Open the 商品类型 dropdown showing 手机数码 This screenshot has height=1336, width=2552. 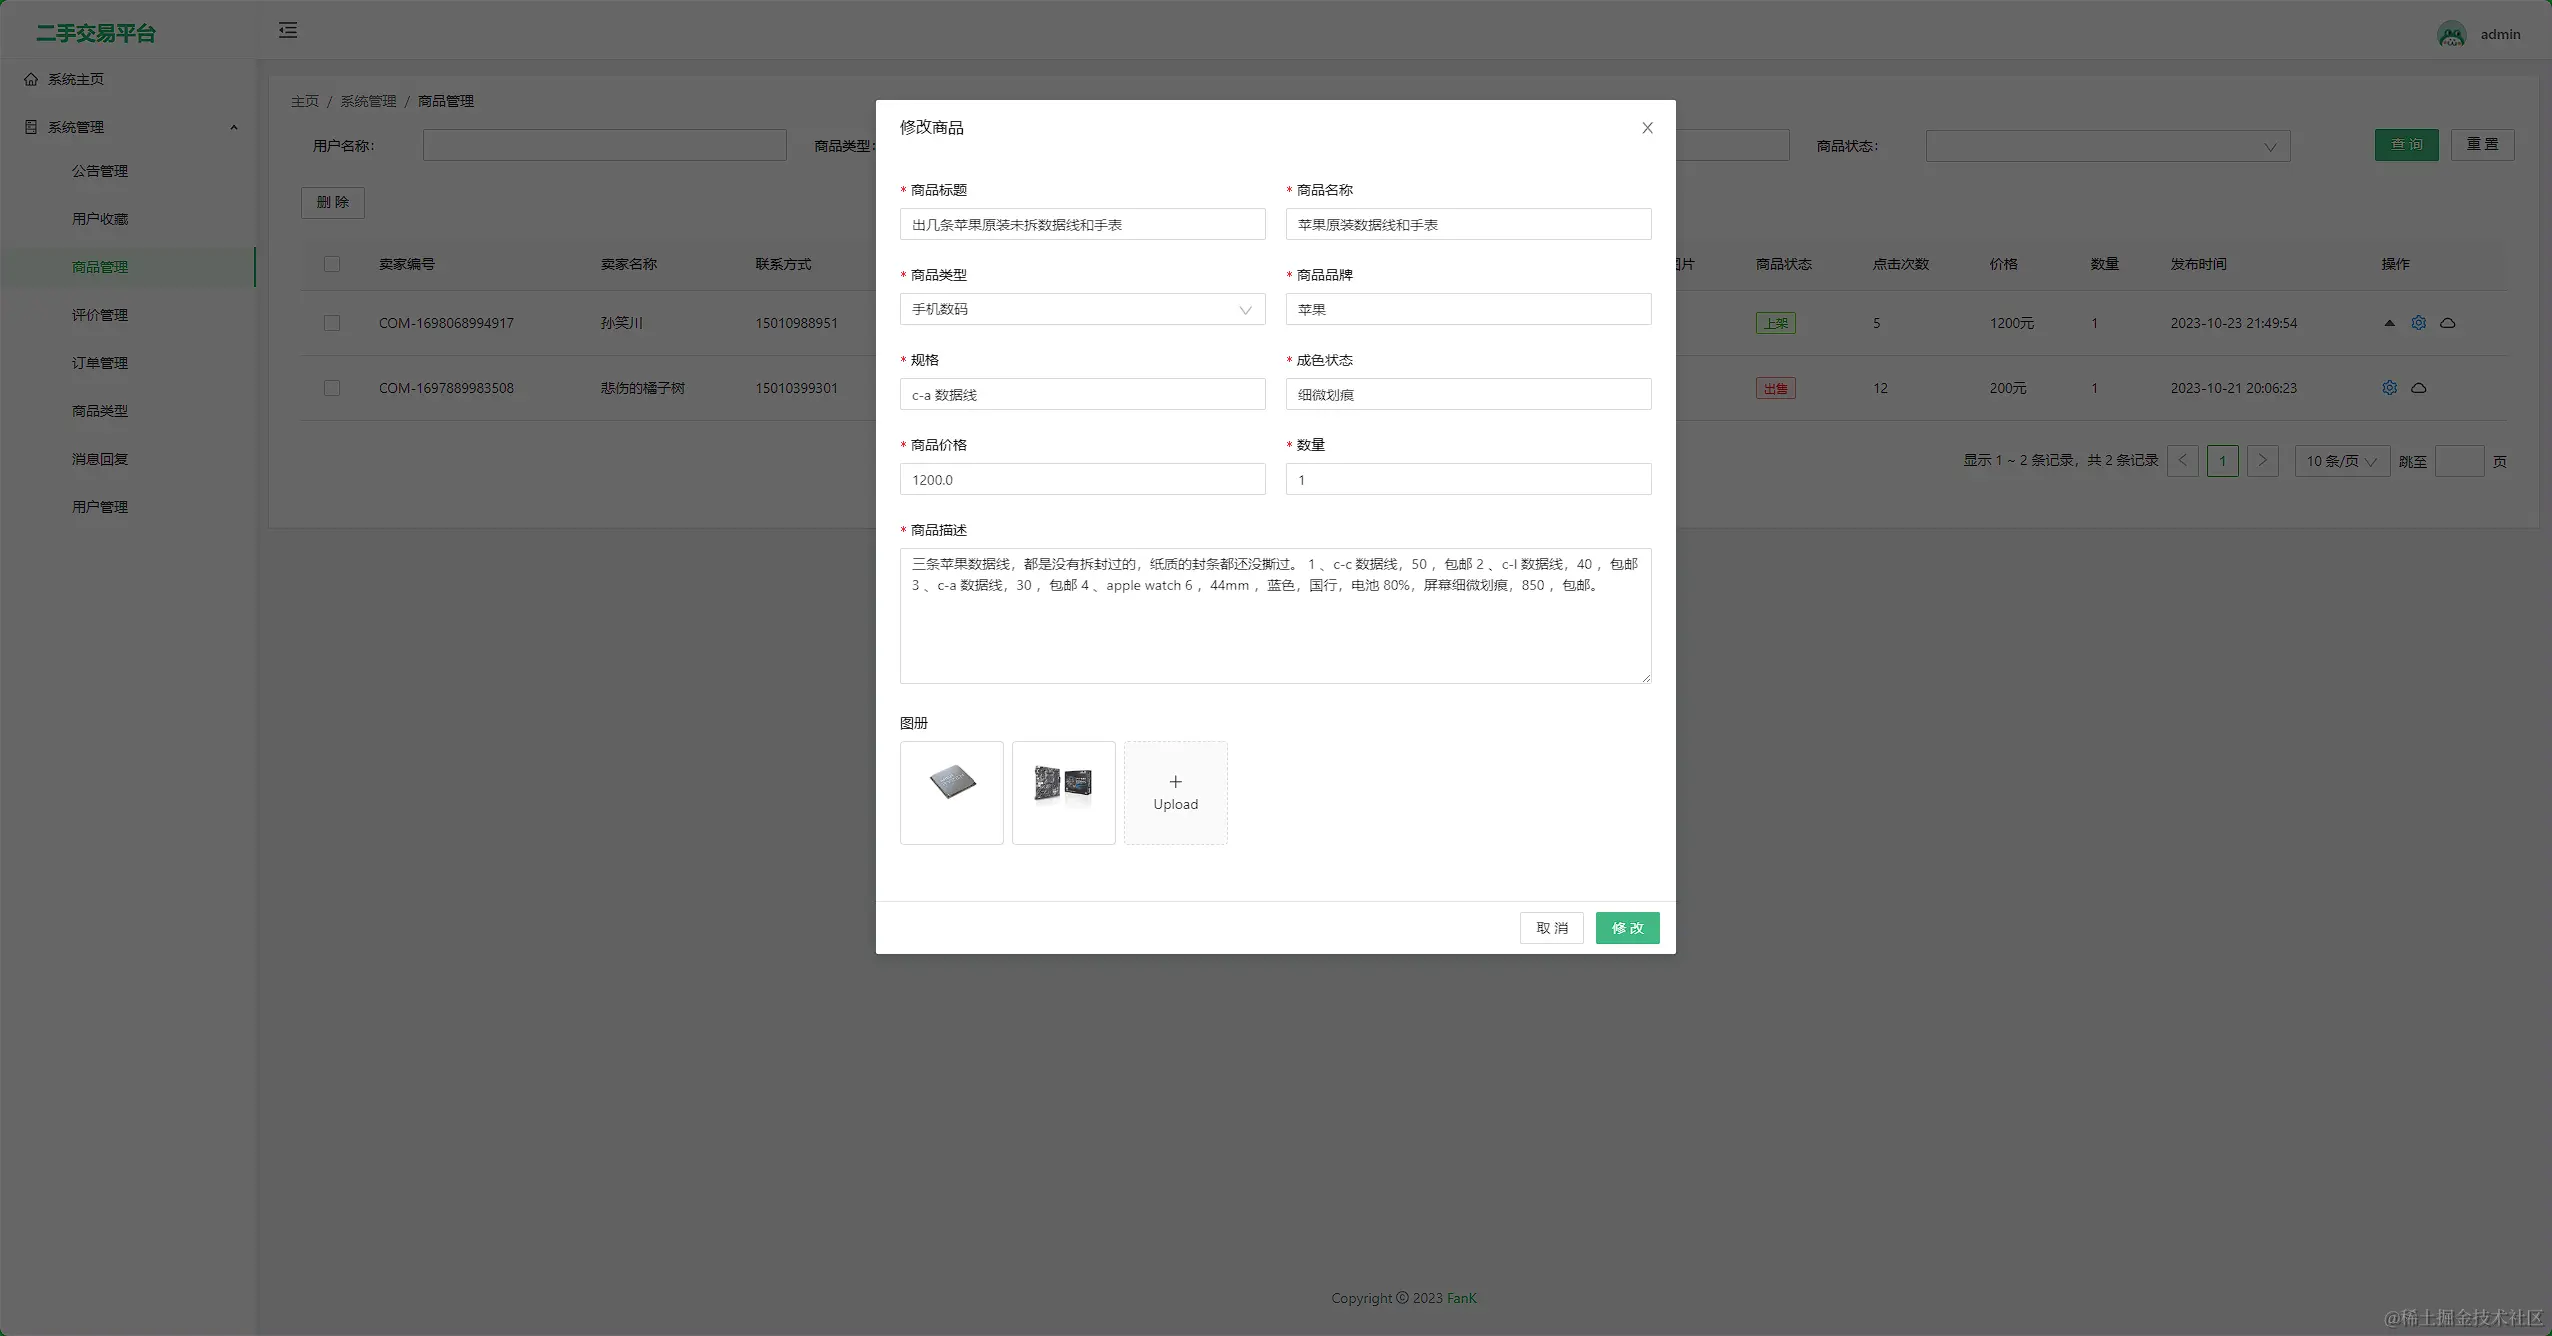point(1082,309)
